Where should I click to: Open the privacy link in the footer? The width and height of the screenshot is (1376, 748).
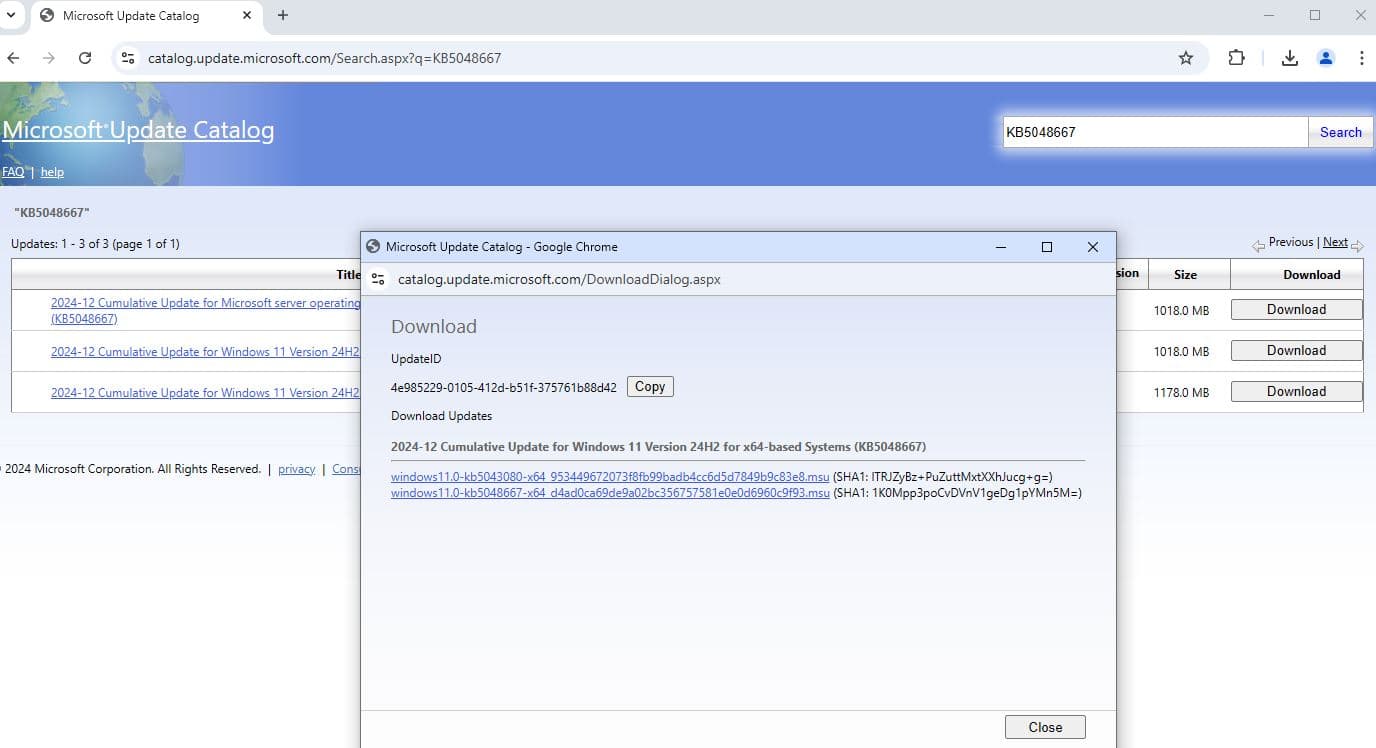[296, 469]
